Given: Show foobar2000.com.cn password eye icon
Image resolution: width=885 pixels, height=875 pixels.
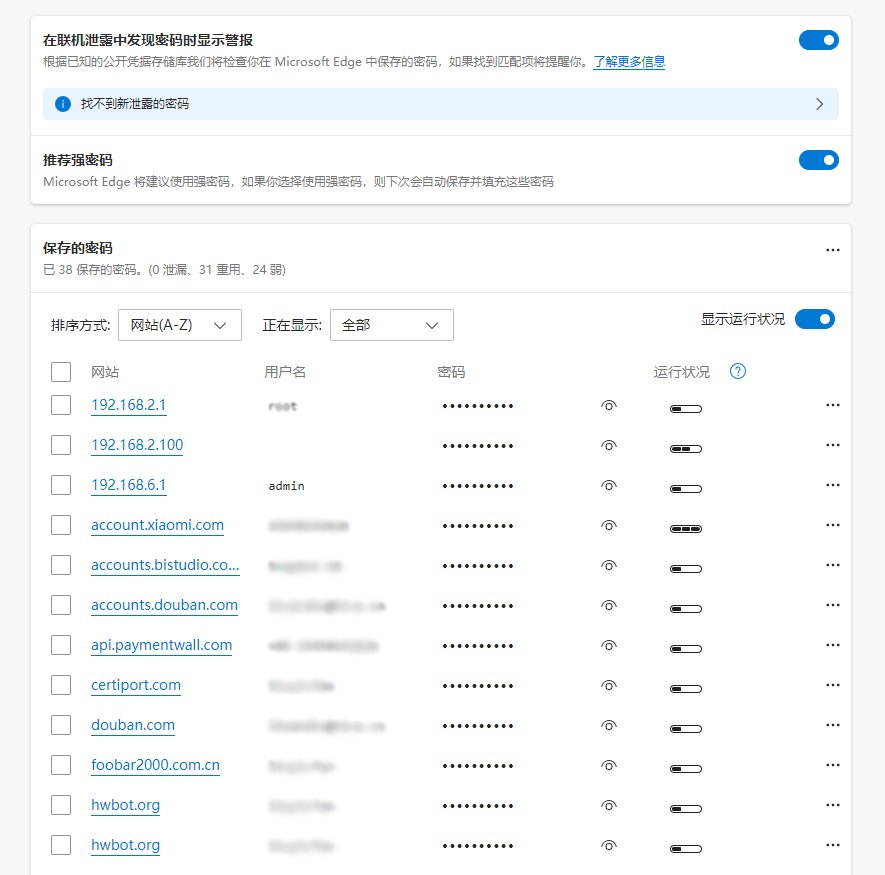Looking at the screenshot, I should tap(608, 766).
